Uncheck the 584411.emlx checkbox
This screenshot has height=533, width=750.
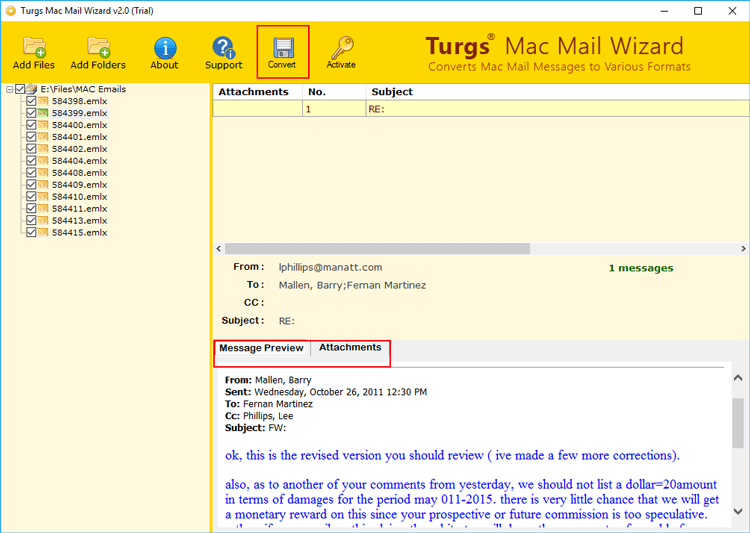coord(31,209)
